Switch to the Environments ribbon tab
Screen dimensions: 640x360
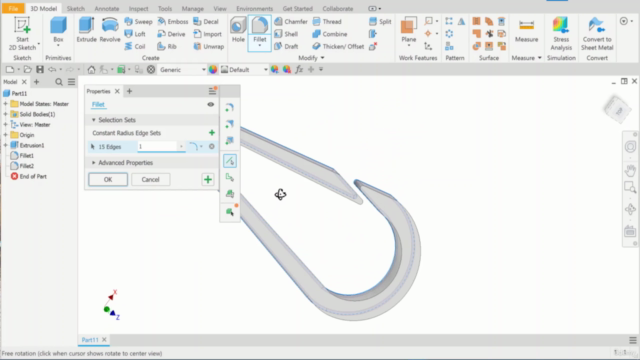[x=254, y=9]
